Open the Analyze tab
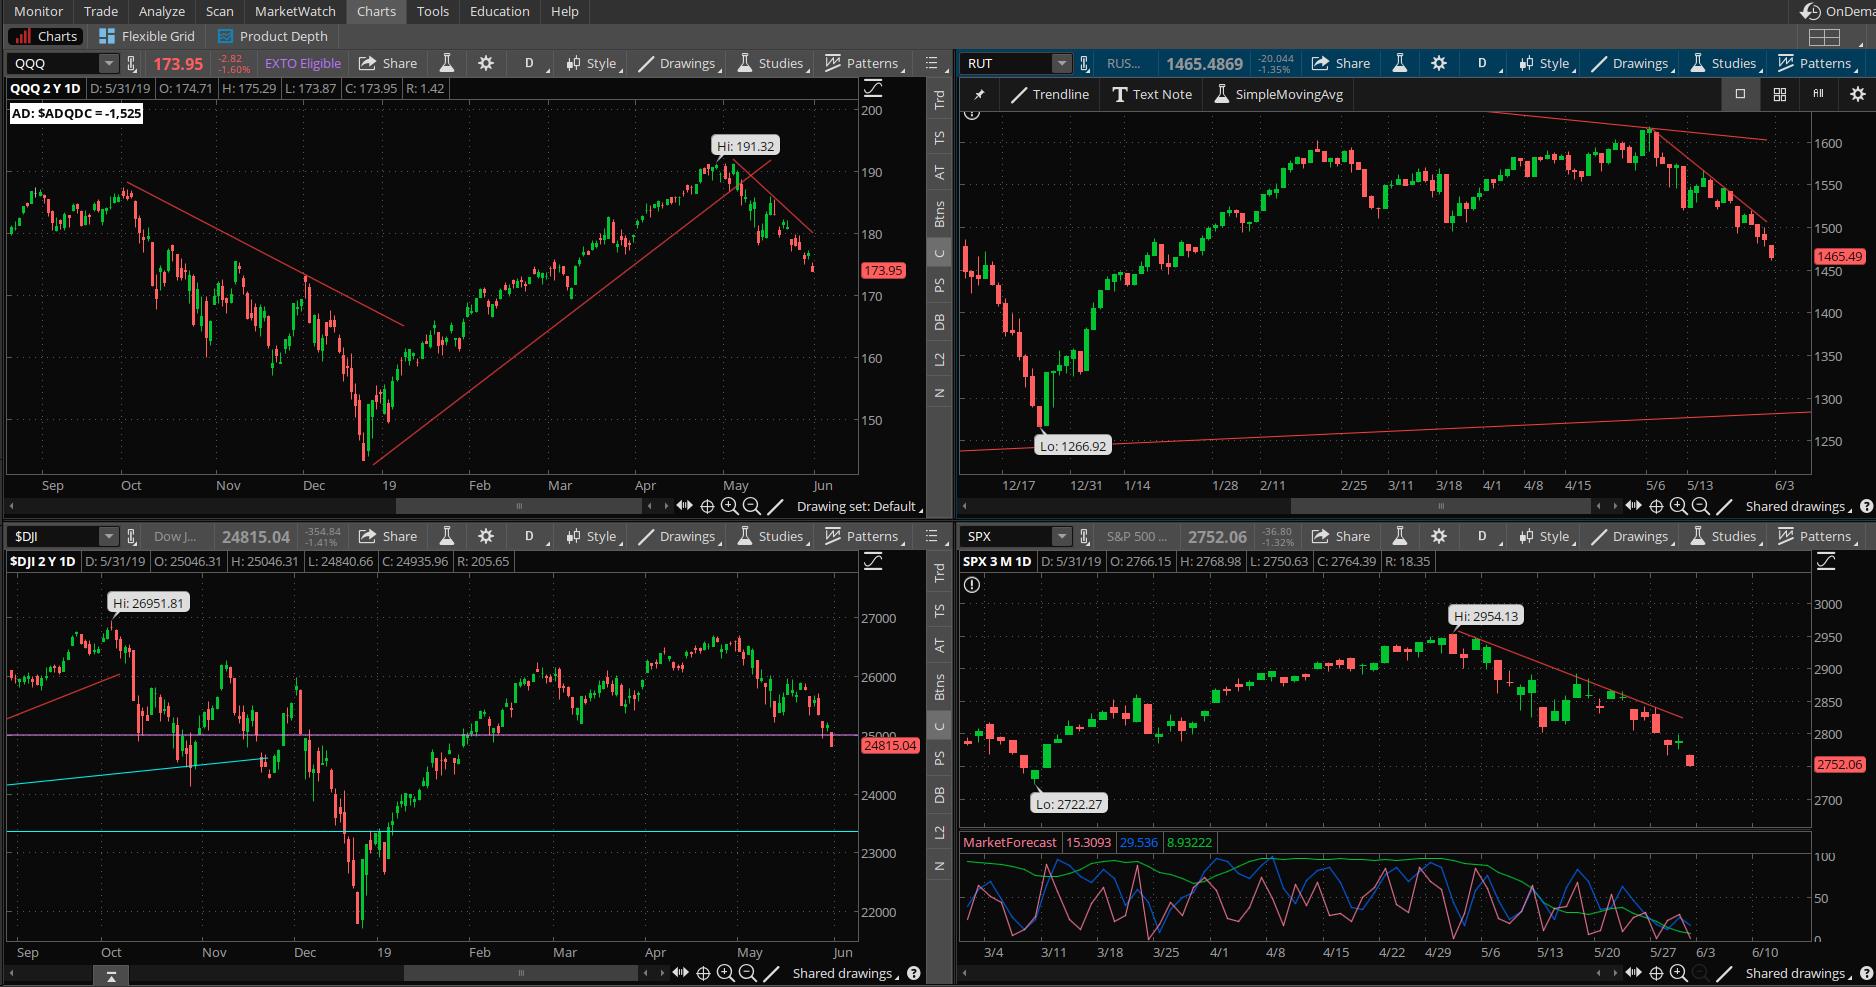The width and height of the screenshot is (1876, 987). (162, 11)
